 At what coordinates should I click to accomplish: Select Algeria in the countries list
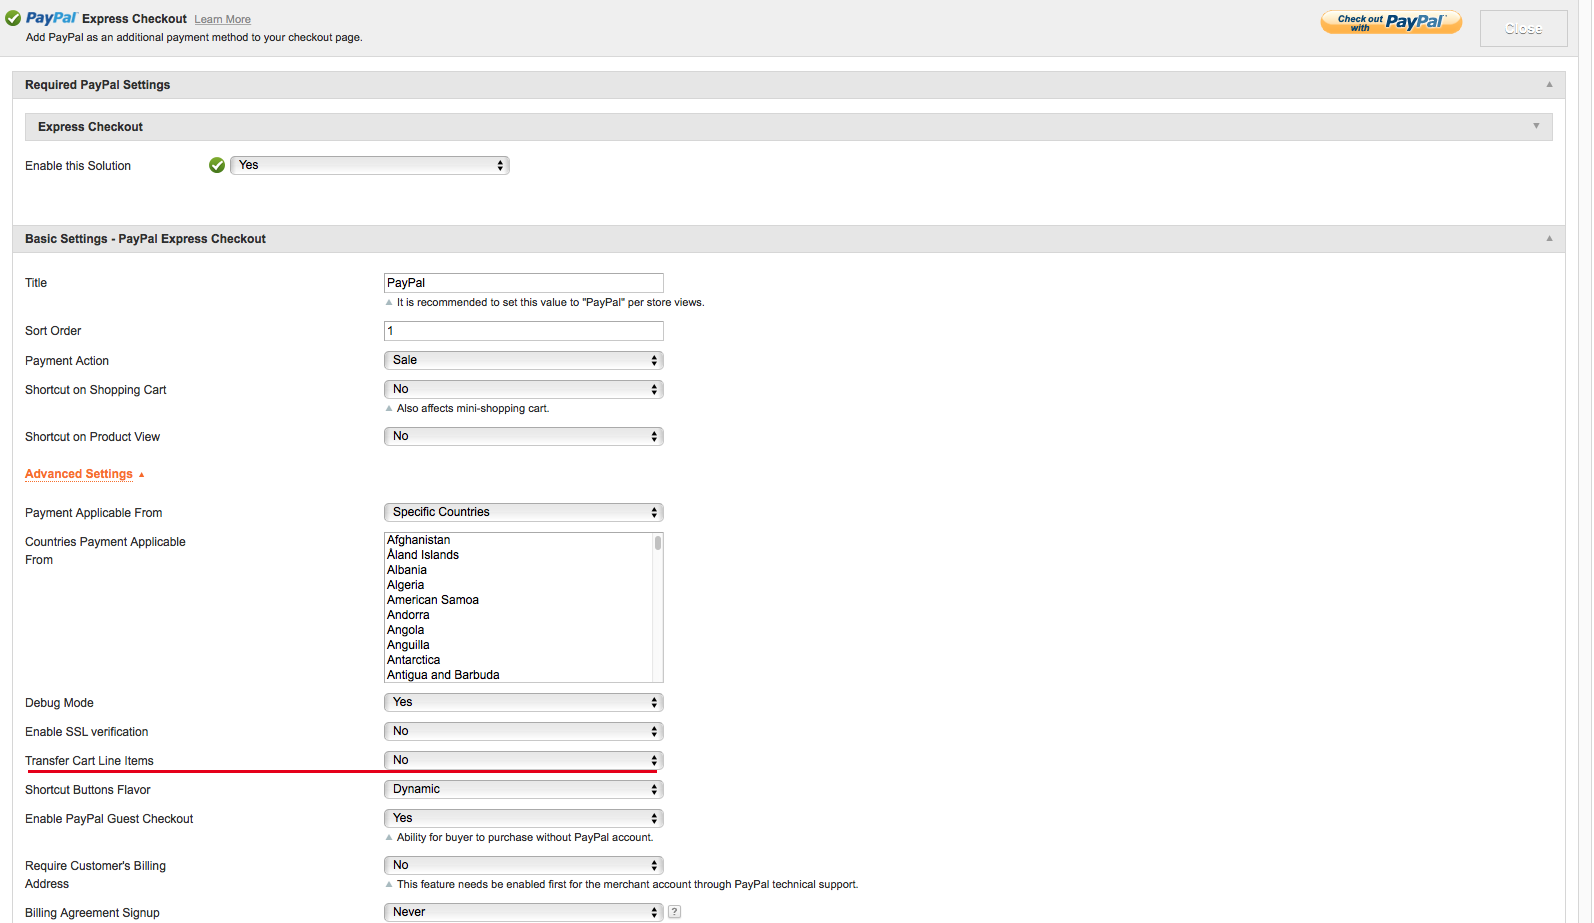click(x=406, y=585)
